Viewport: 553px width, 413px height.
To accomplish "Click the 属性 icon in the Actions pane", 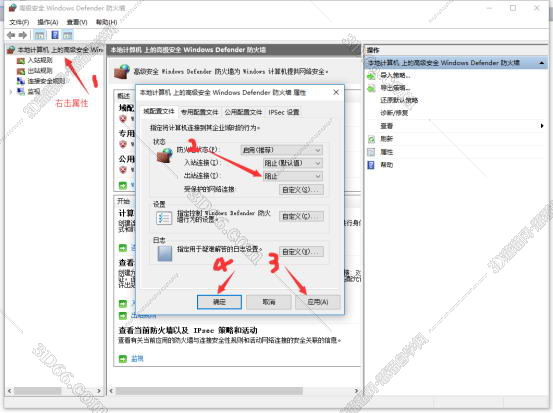I will (x=371, y=152).
